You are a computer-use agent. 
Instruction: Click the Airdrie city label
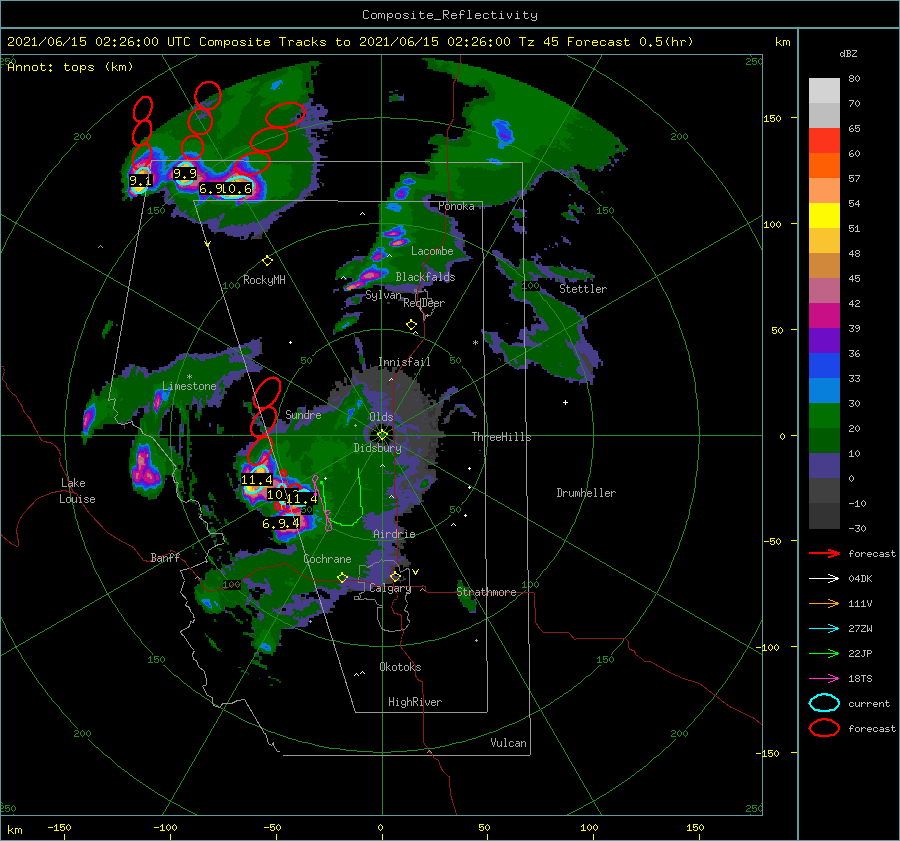[394, 534]
